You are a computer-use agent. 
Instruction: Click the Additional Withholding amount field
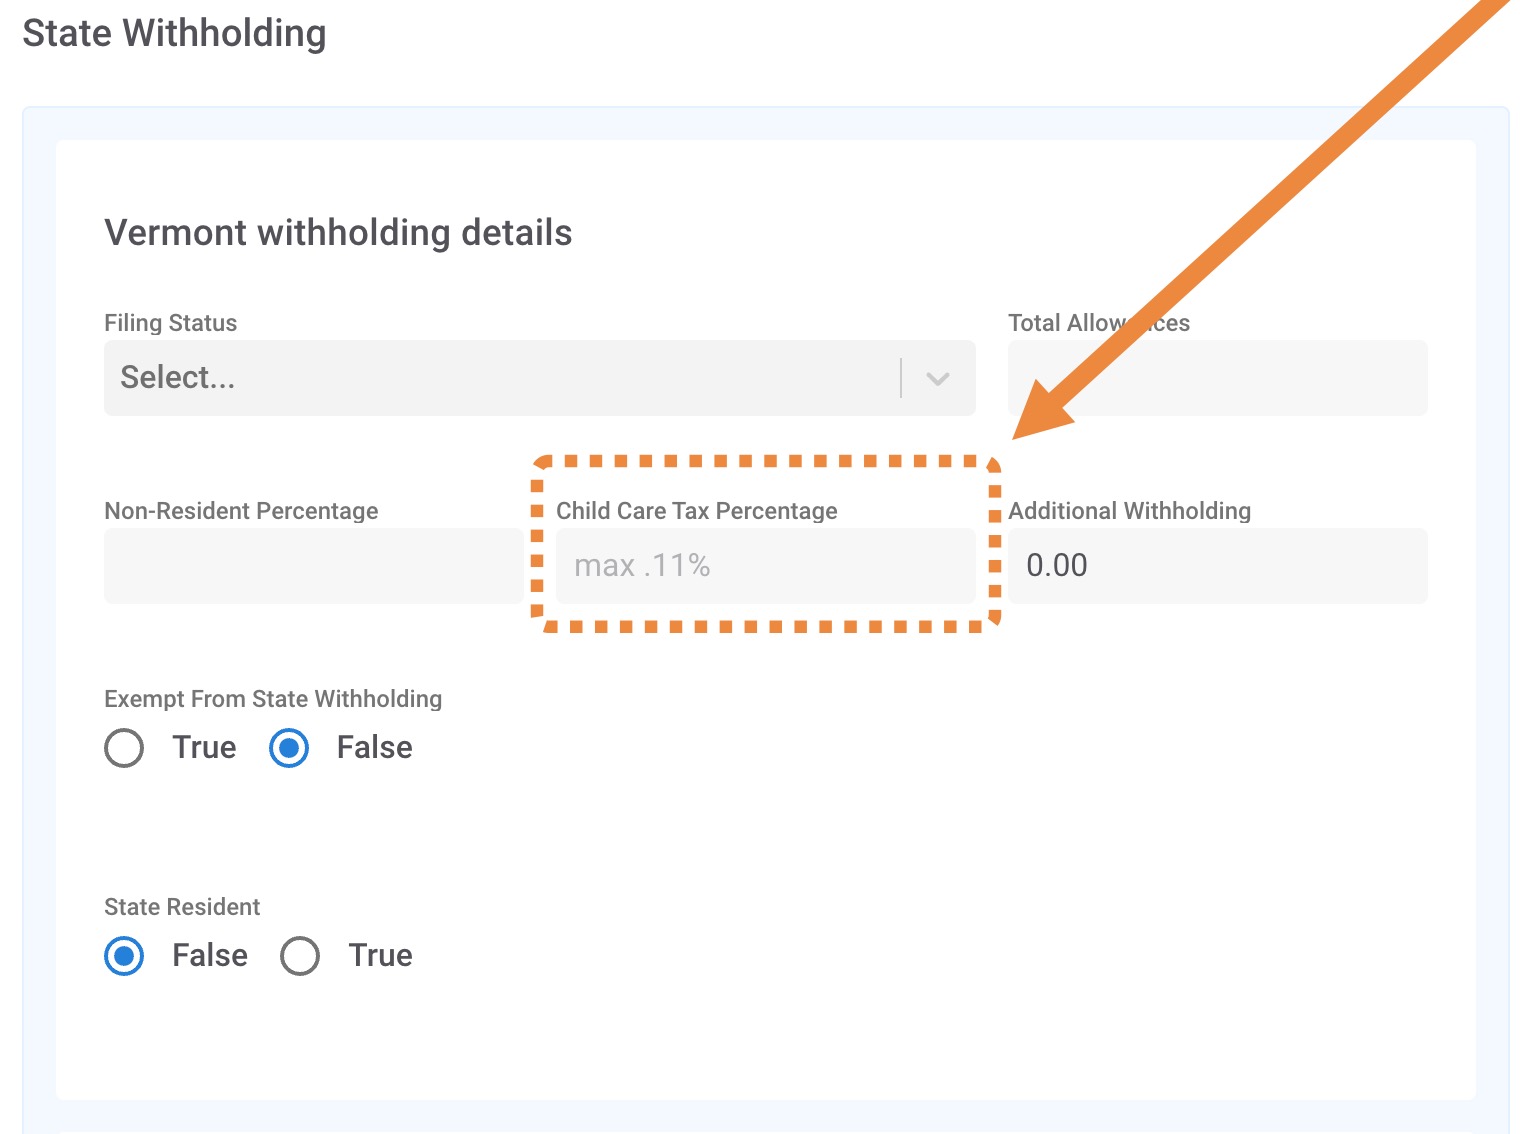point(1216,566)
